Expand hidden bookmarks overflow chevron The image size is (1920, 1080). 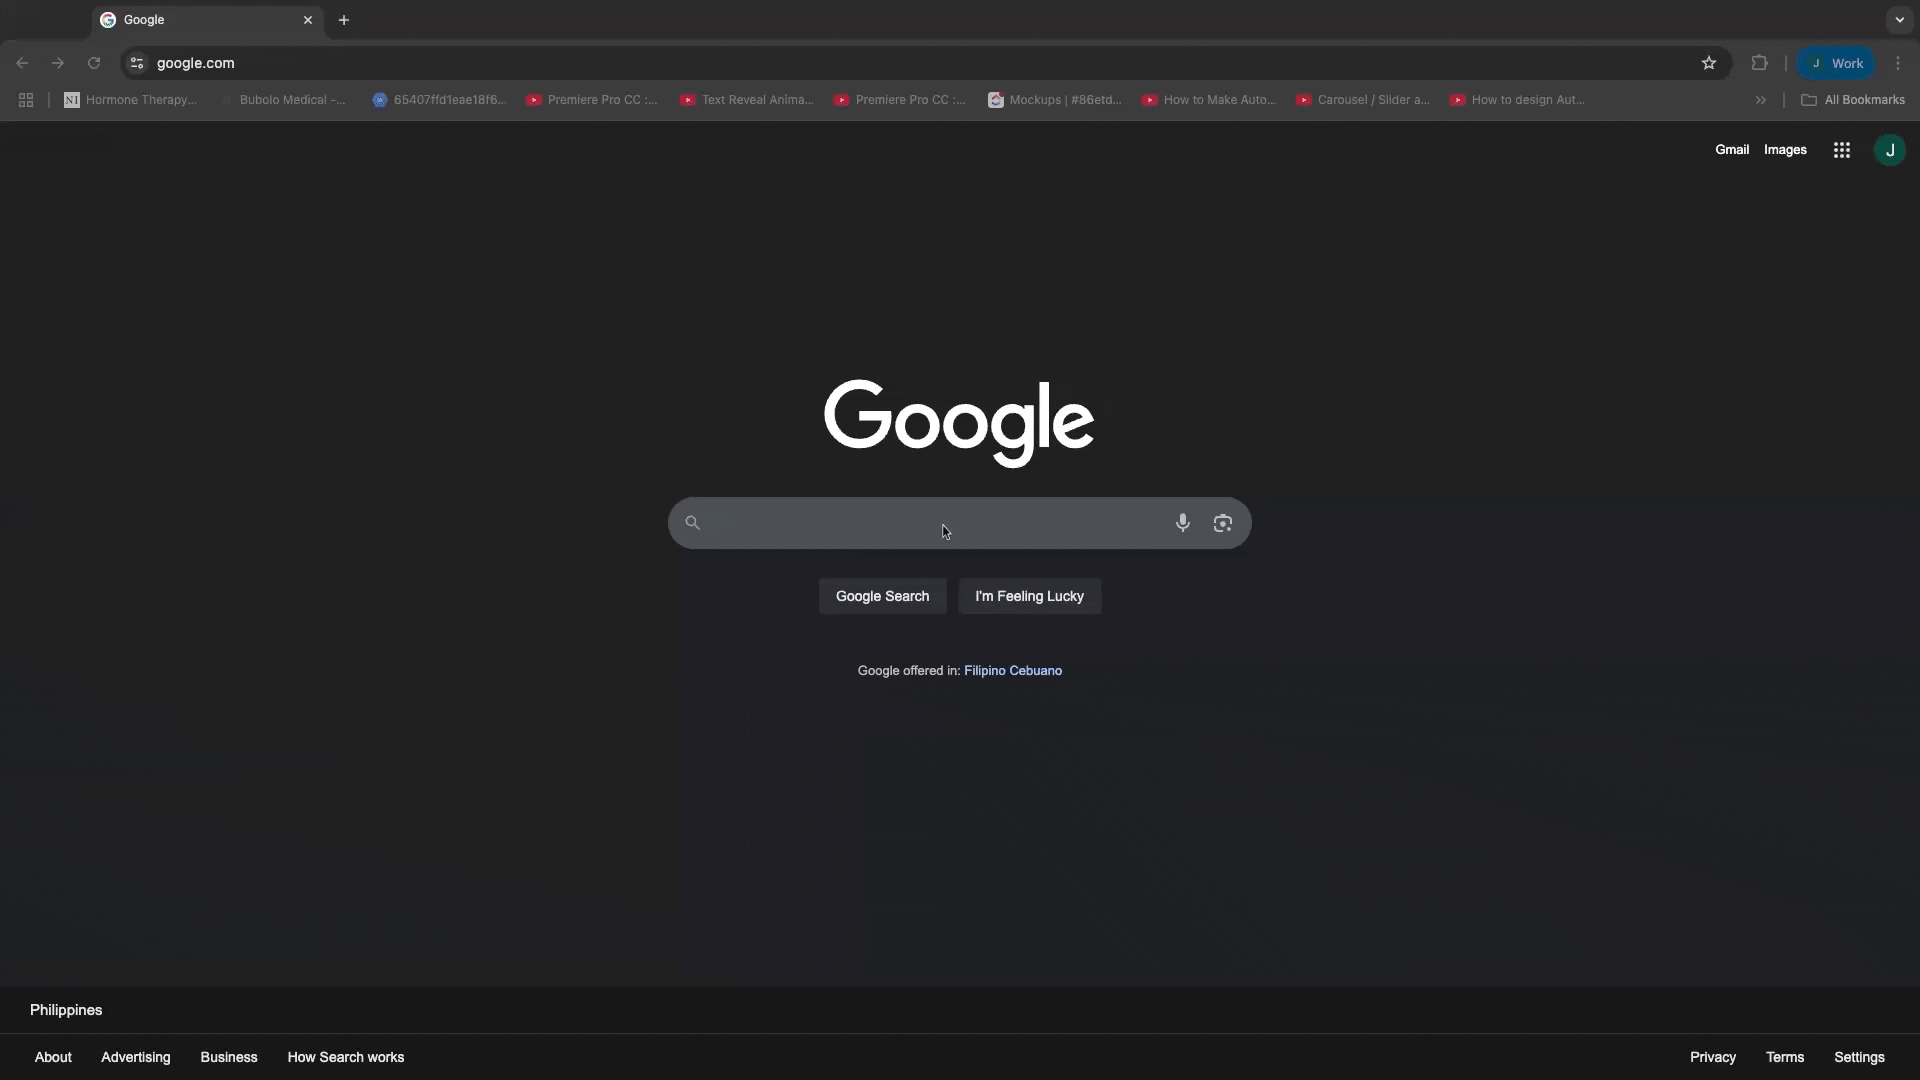coord(1760,100)
